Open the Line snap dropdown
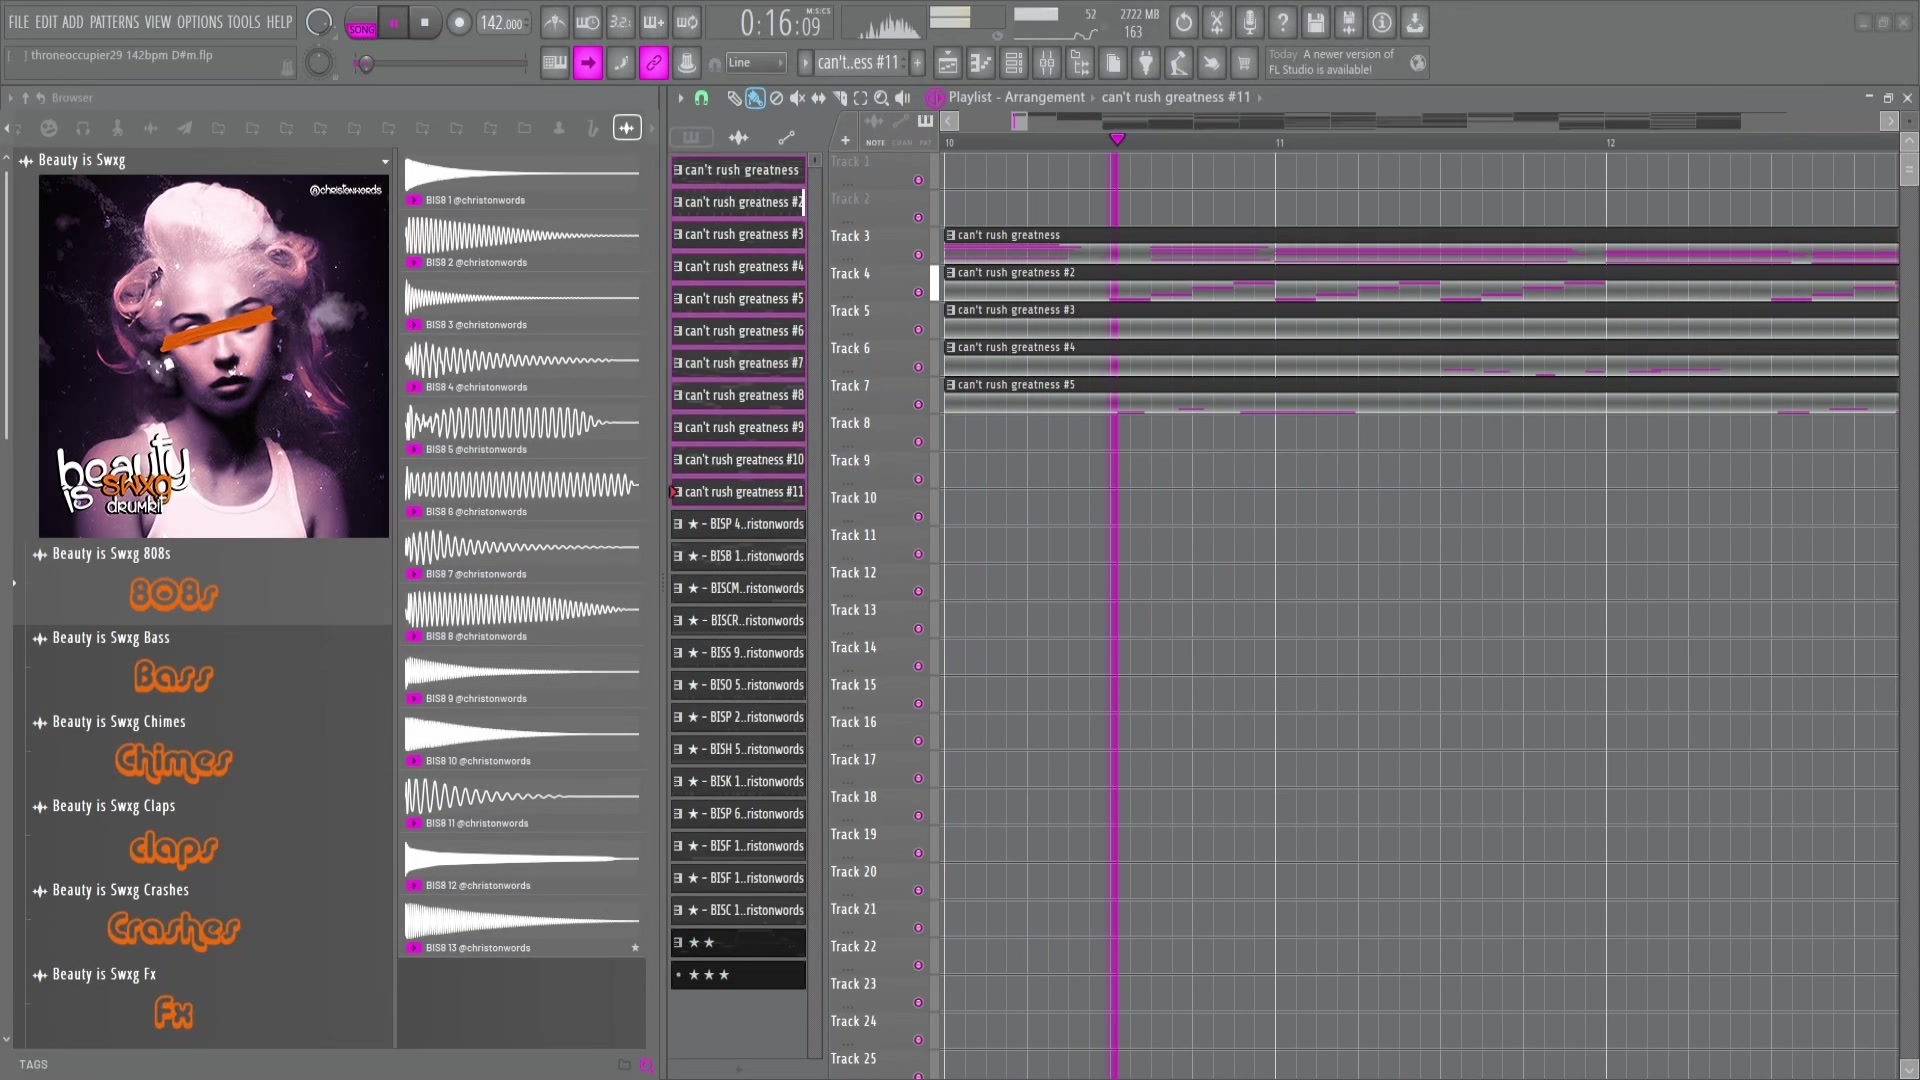Viewport: 1920px width, 1080px height. point(757,63)
